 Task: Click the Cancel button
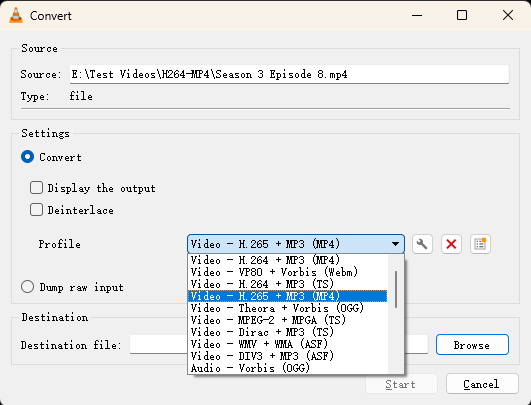[482, 384]
